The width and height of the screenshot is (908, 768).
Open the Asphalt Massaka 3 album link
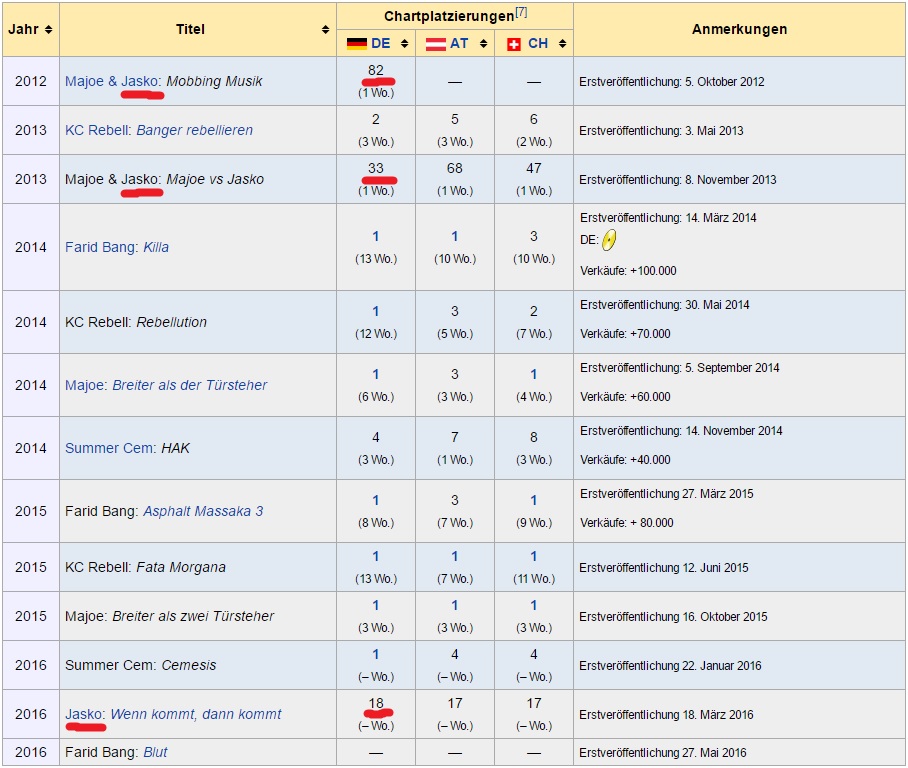click(203, 511)
